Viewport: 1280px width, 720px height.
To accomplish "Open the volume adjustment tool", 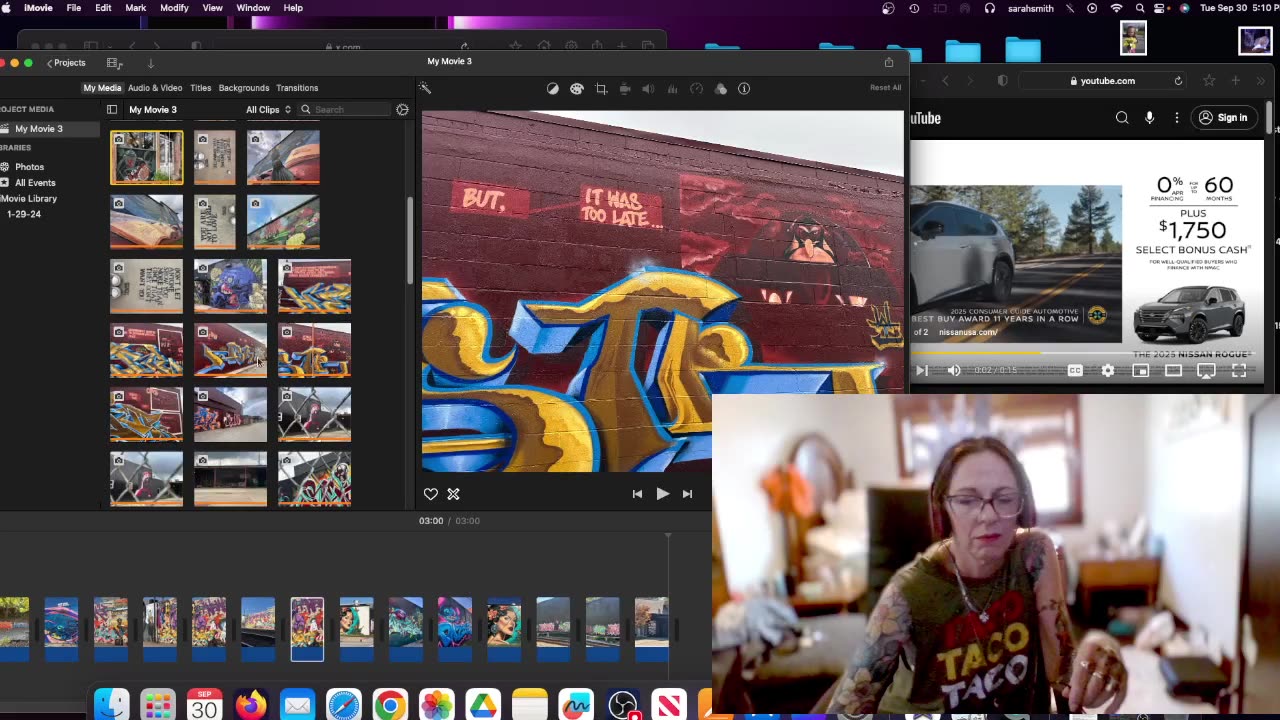I will (648, 88).
